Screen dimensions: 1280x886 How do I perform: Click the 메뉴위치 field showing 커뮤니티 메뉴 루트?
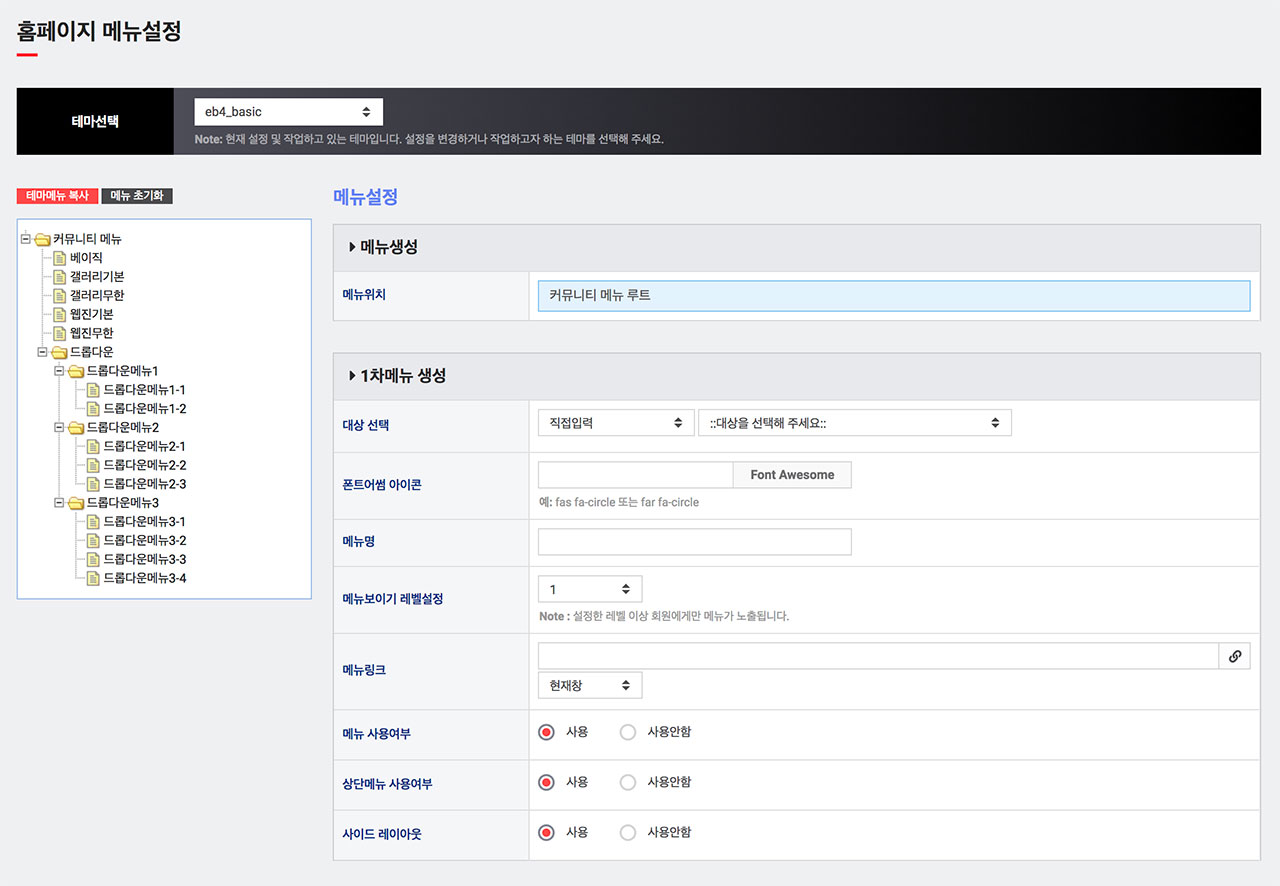tap(894, 296)
